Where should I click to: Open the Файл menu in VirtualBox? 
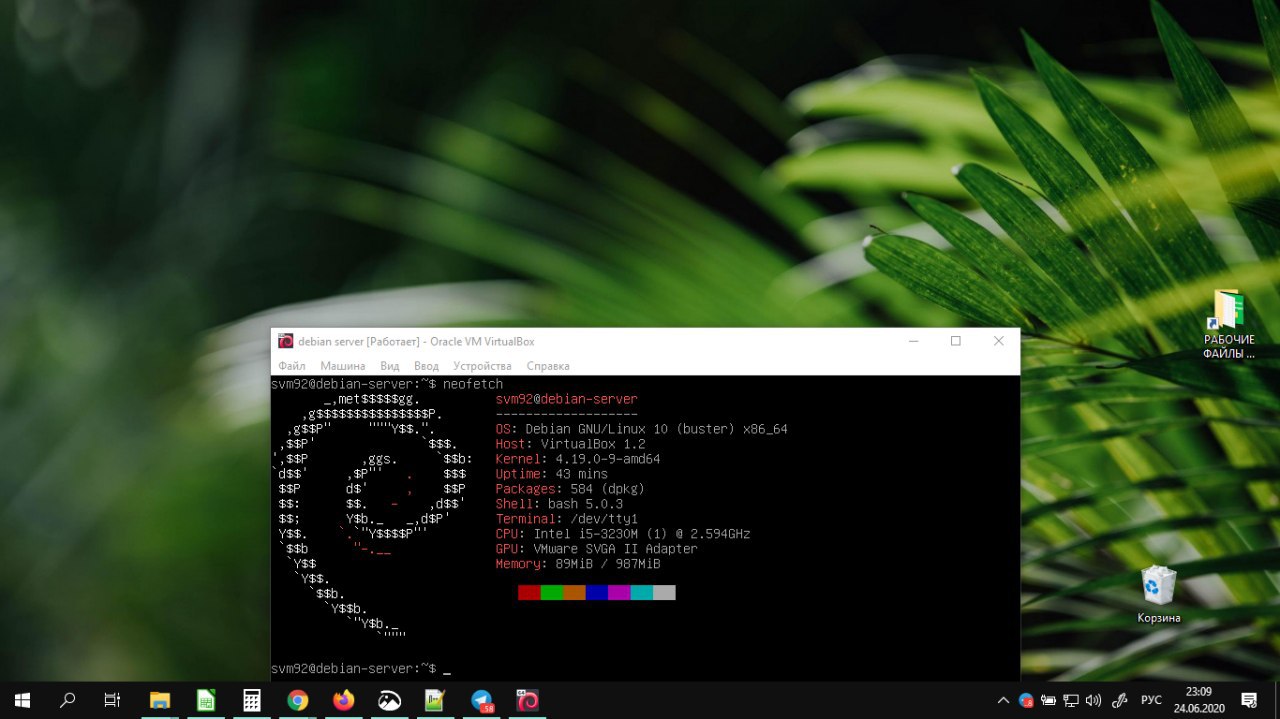tap(292, 366)
